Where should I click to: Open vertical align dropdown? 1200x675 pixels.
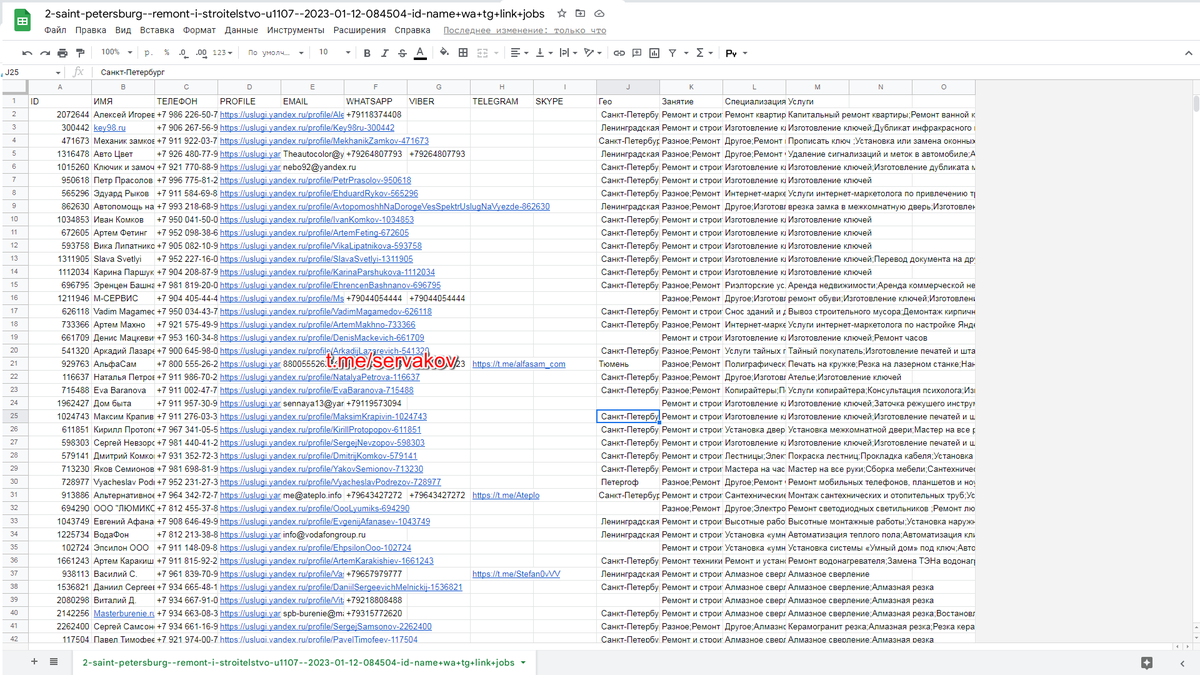[545, 53]
